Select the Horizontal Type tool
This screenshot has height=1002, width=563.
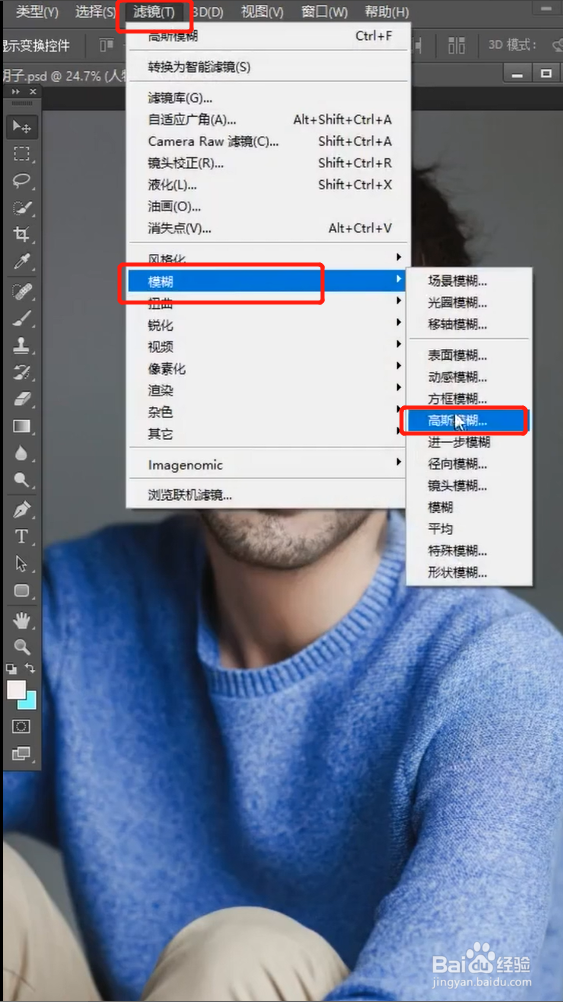click(x=22, y=536)
